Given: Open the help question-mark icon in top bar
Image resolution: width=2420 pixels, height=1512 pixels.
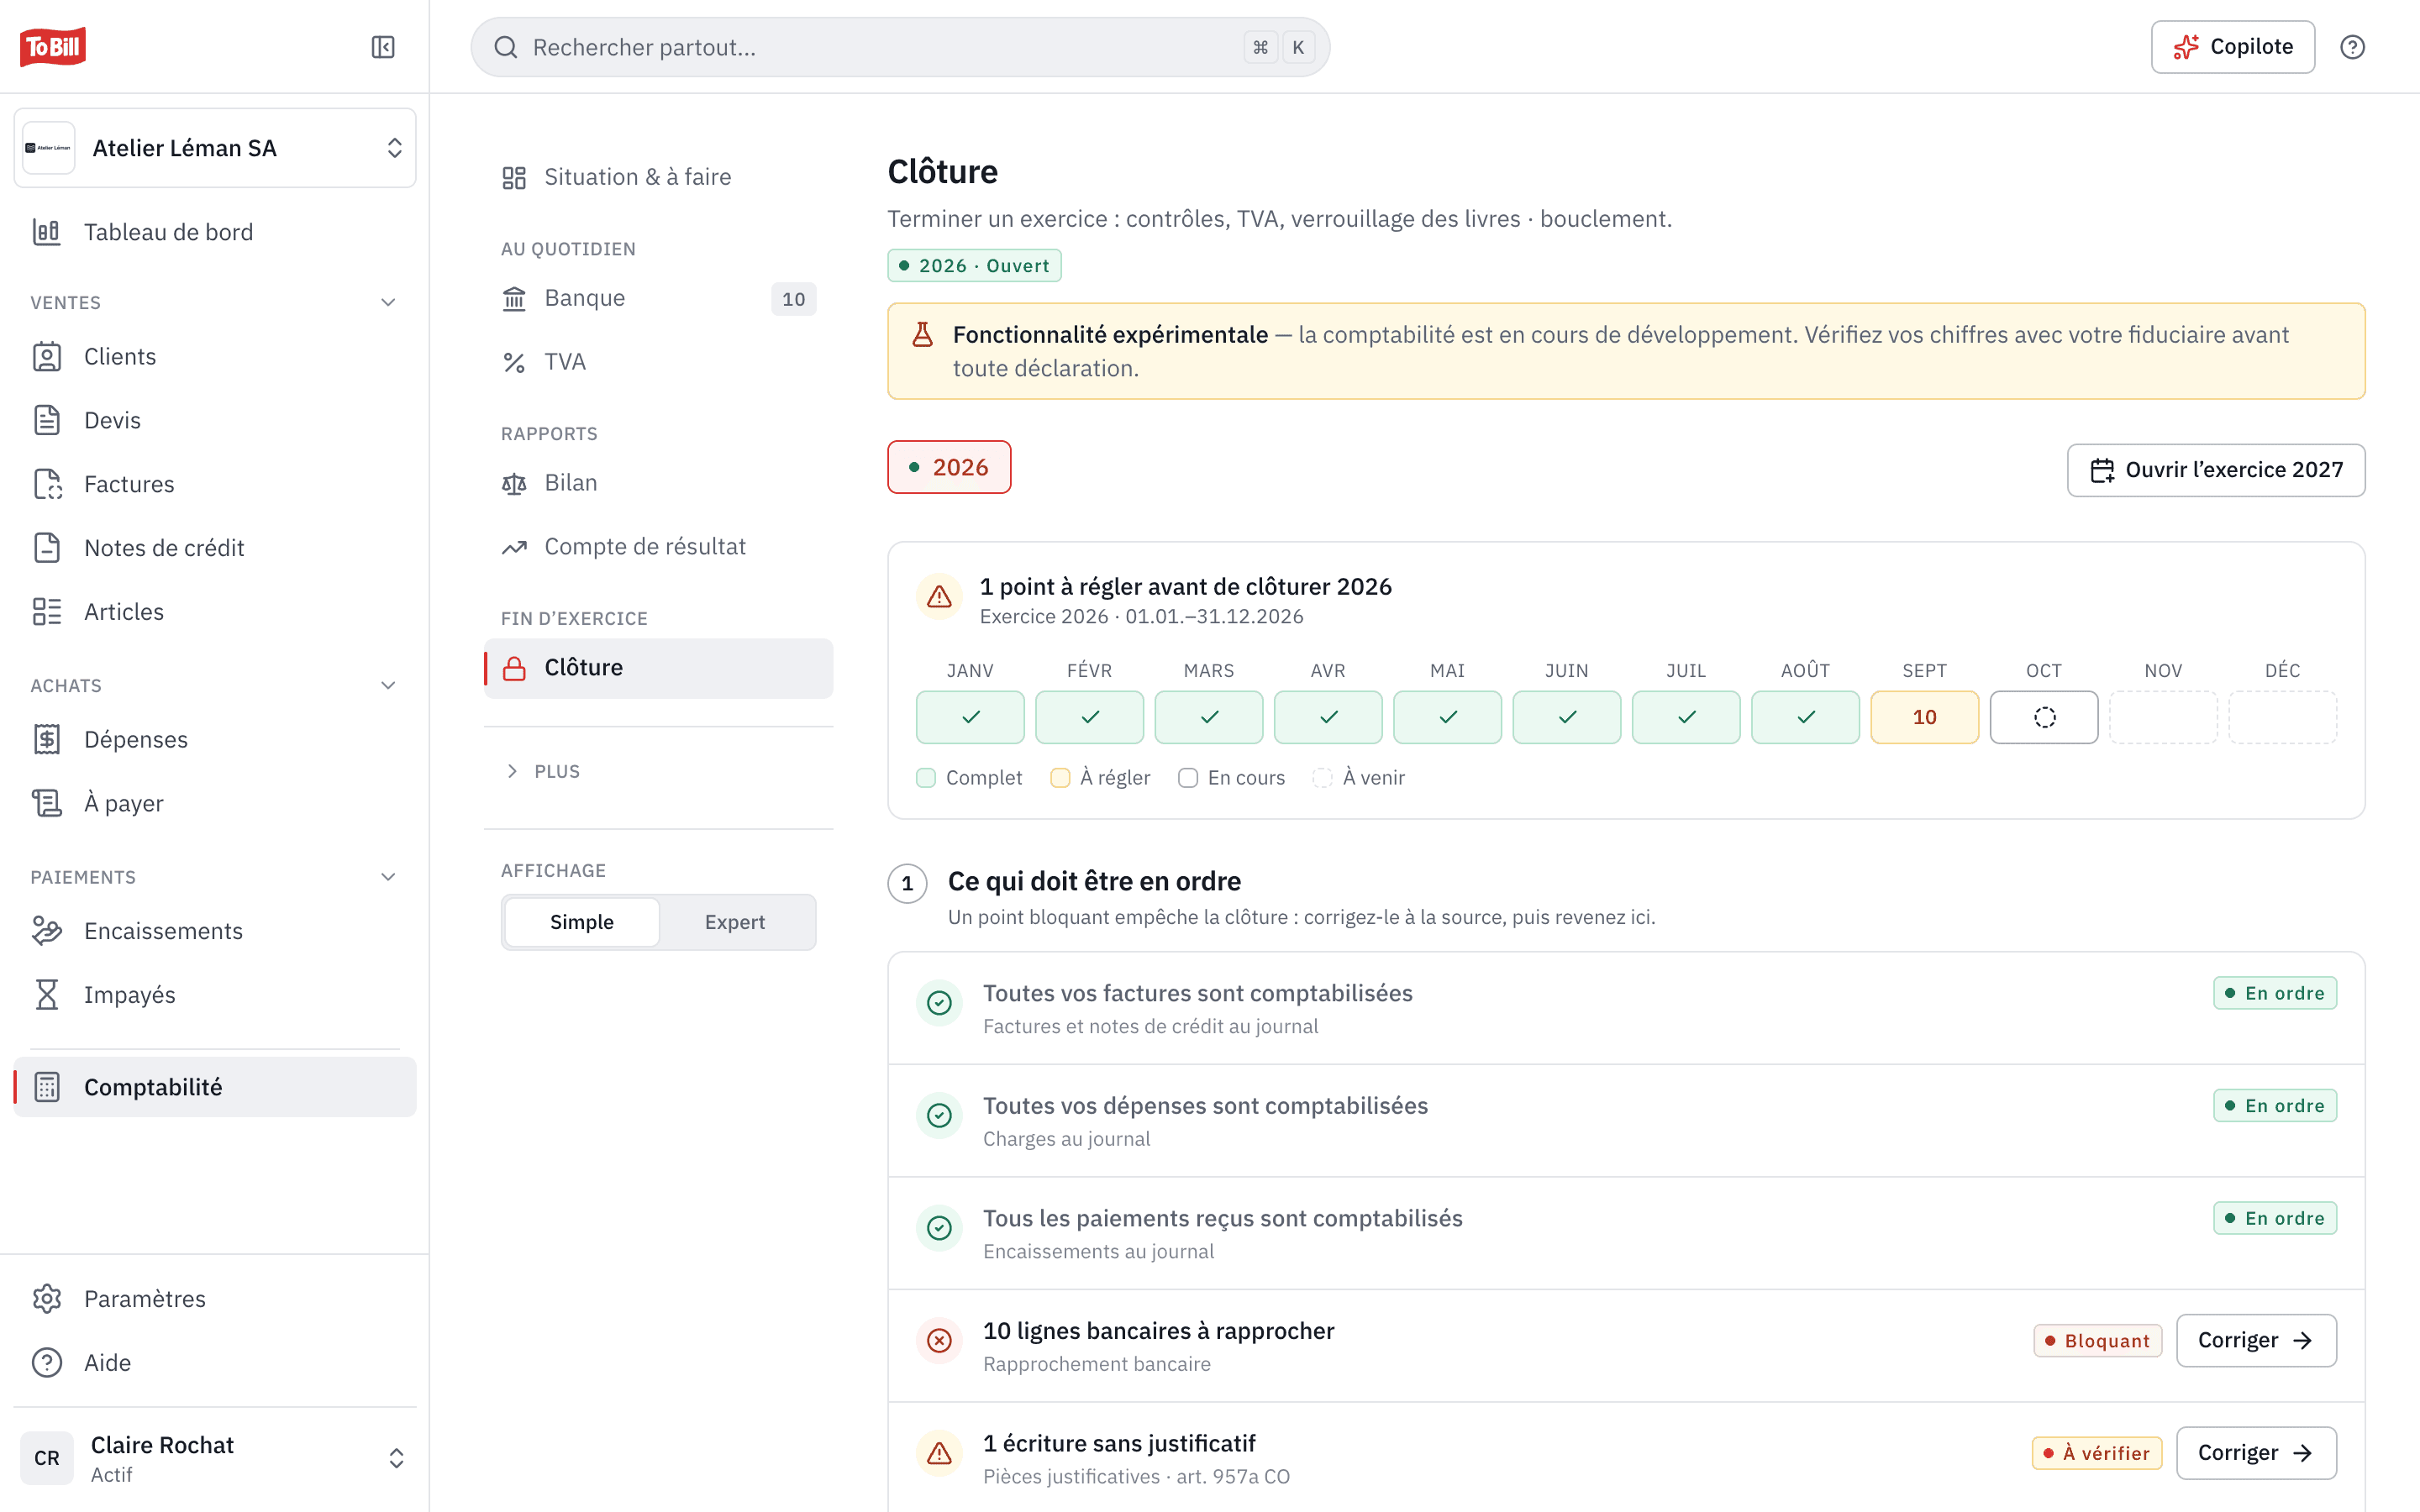Looking at the screenshot, I should [2352, 47].
